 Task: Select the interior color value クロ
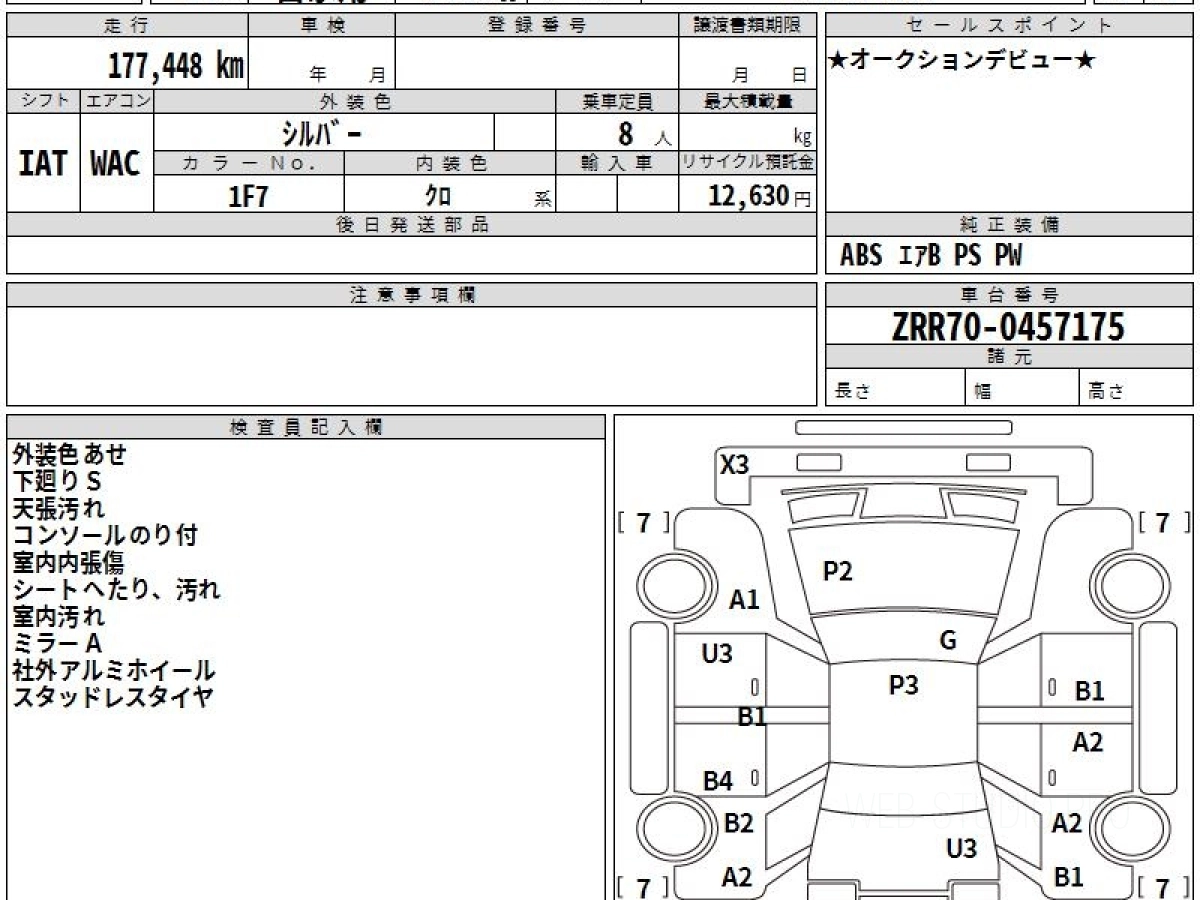(438, 196)
